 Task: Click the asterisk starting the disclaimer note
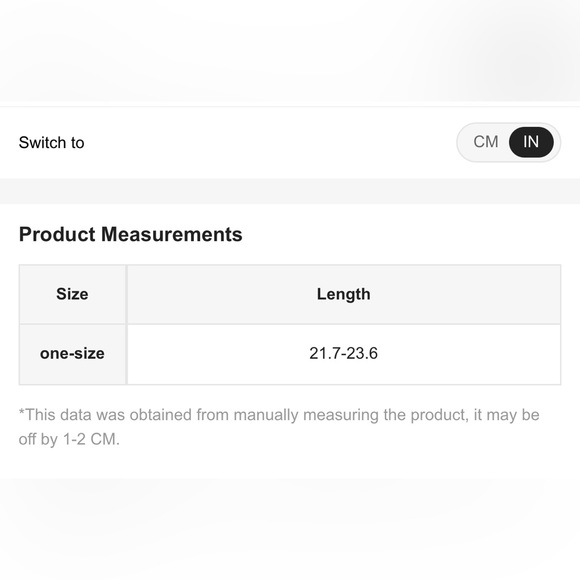click(21, 412)
